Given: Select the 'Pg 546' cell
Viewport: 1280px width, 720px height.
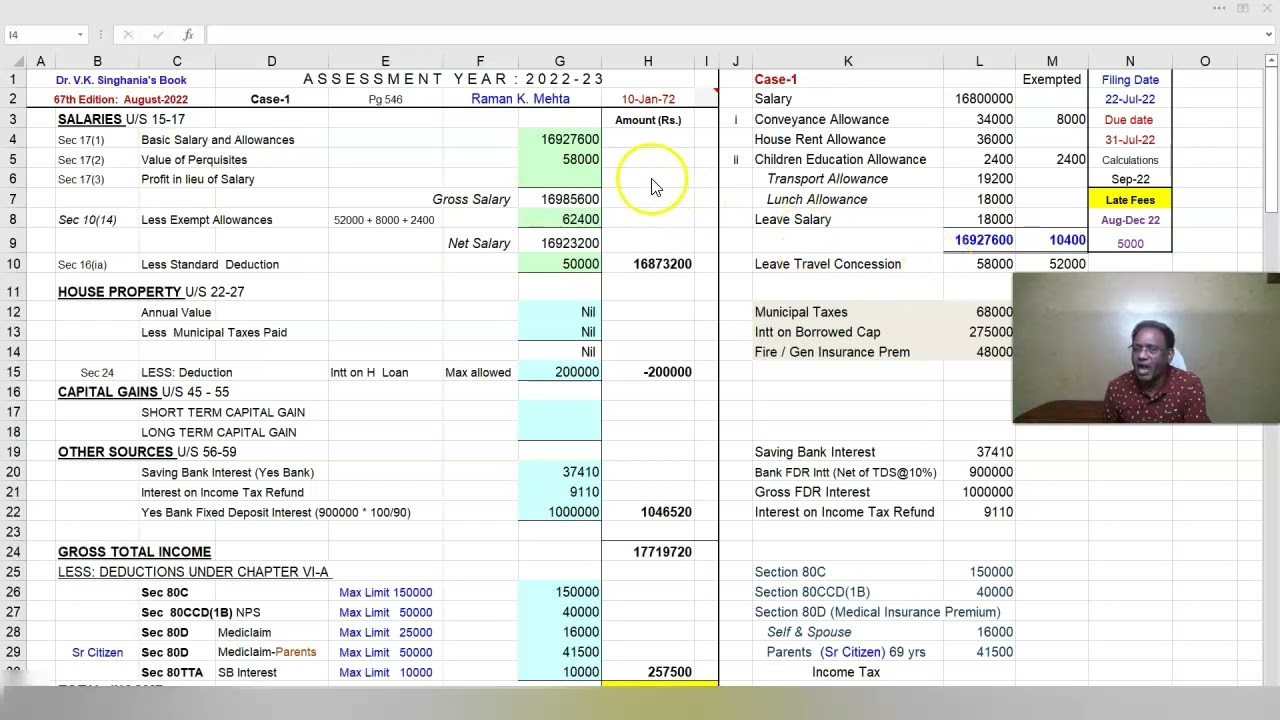Looking at the screenshot, I should 385,100.
